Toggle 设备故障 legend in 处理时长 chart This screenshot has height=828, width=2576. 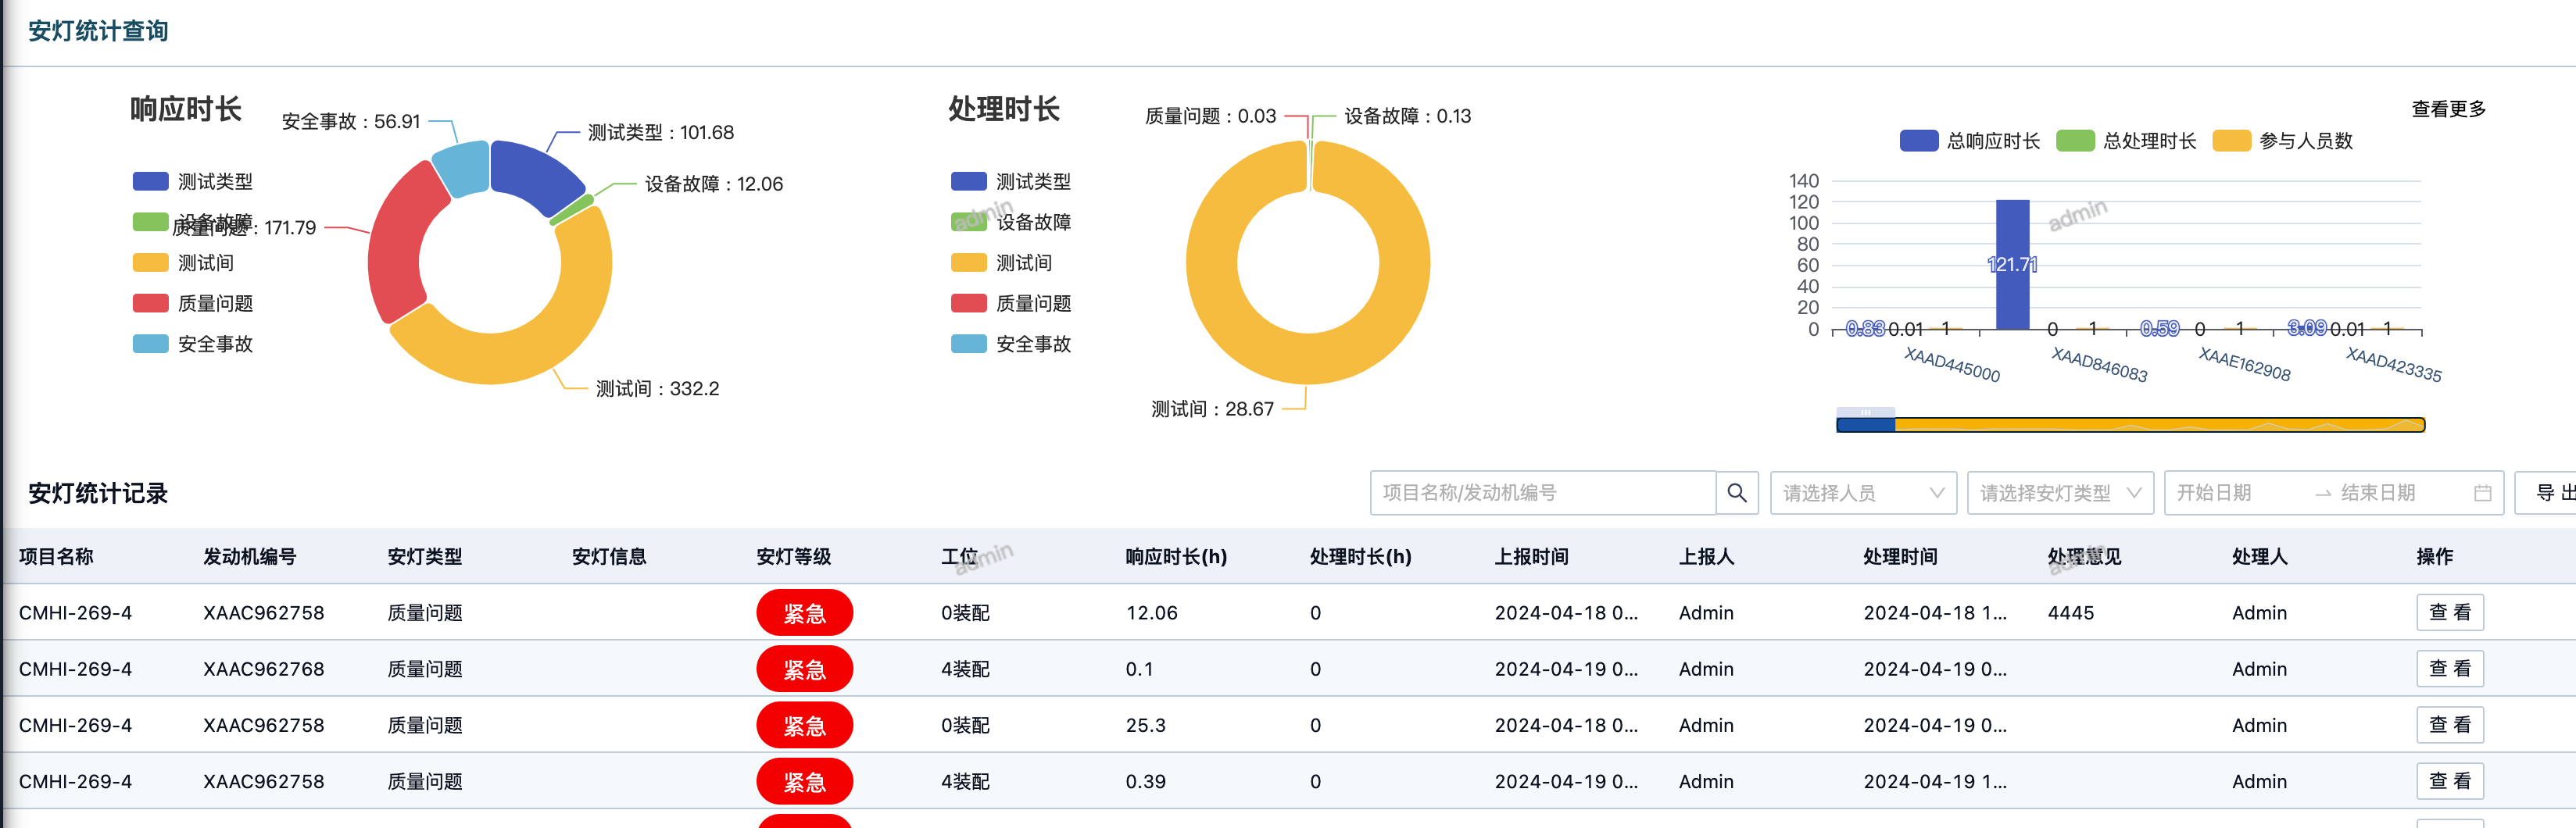(x=1011, y=222)
